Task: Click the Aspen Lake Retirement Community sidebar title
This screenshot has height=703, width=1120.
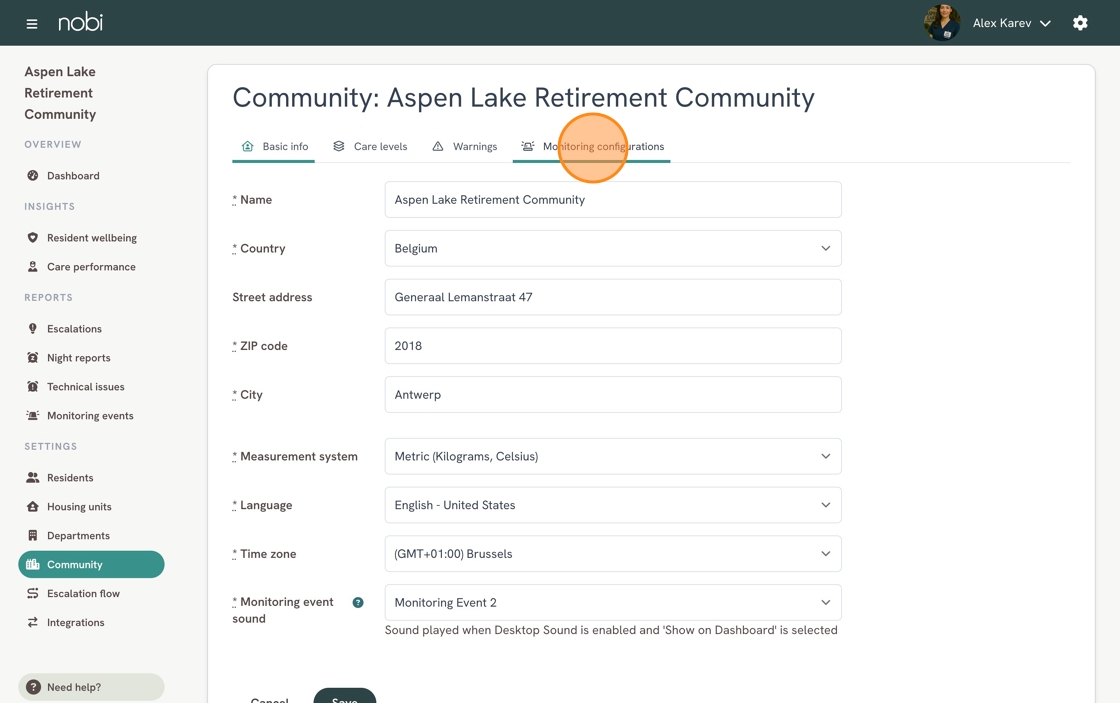Action: click(x=60, y=93)
